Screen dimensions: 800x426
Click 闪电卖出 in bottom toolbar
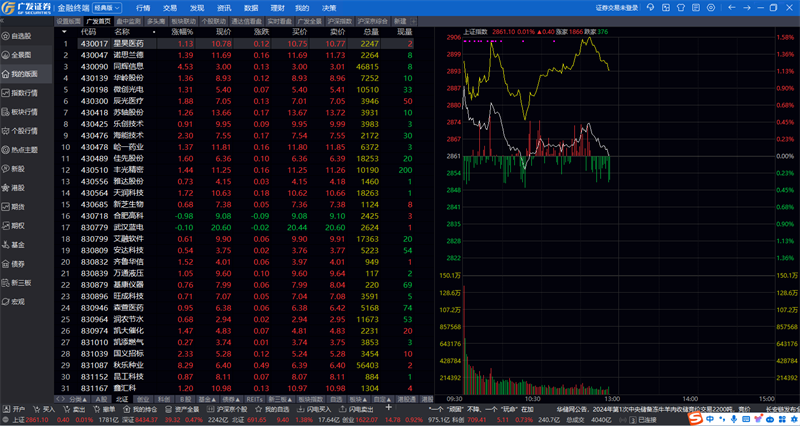pos(357,409)
